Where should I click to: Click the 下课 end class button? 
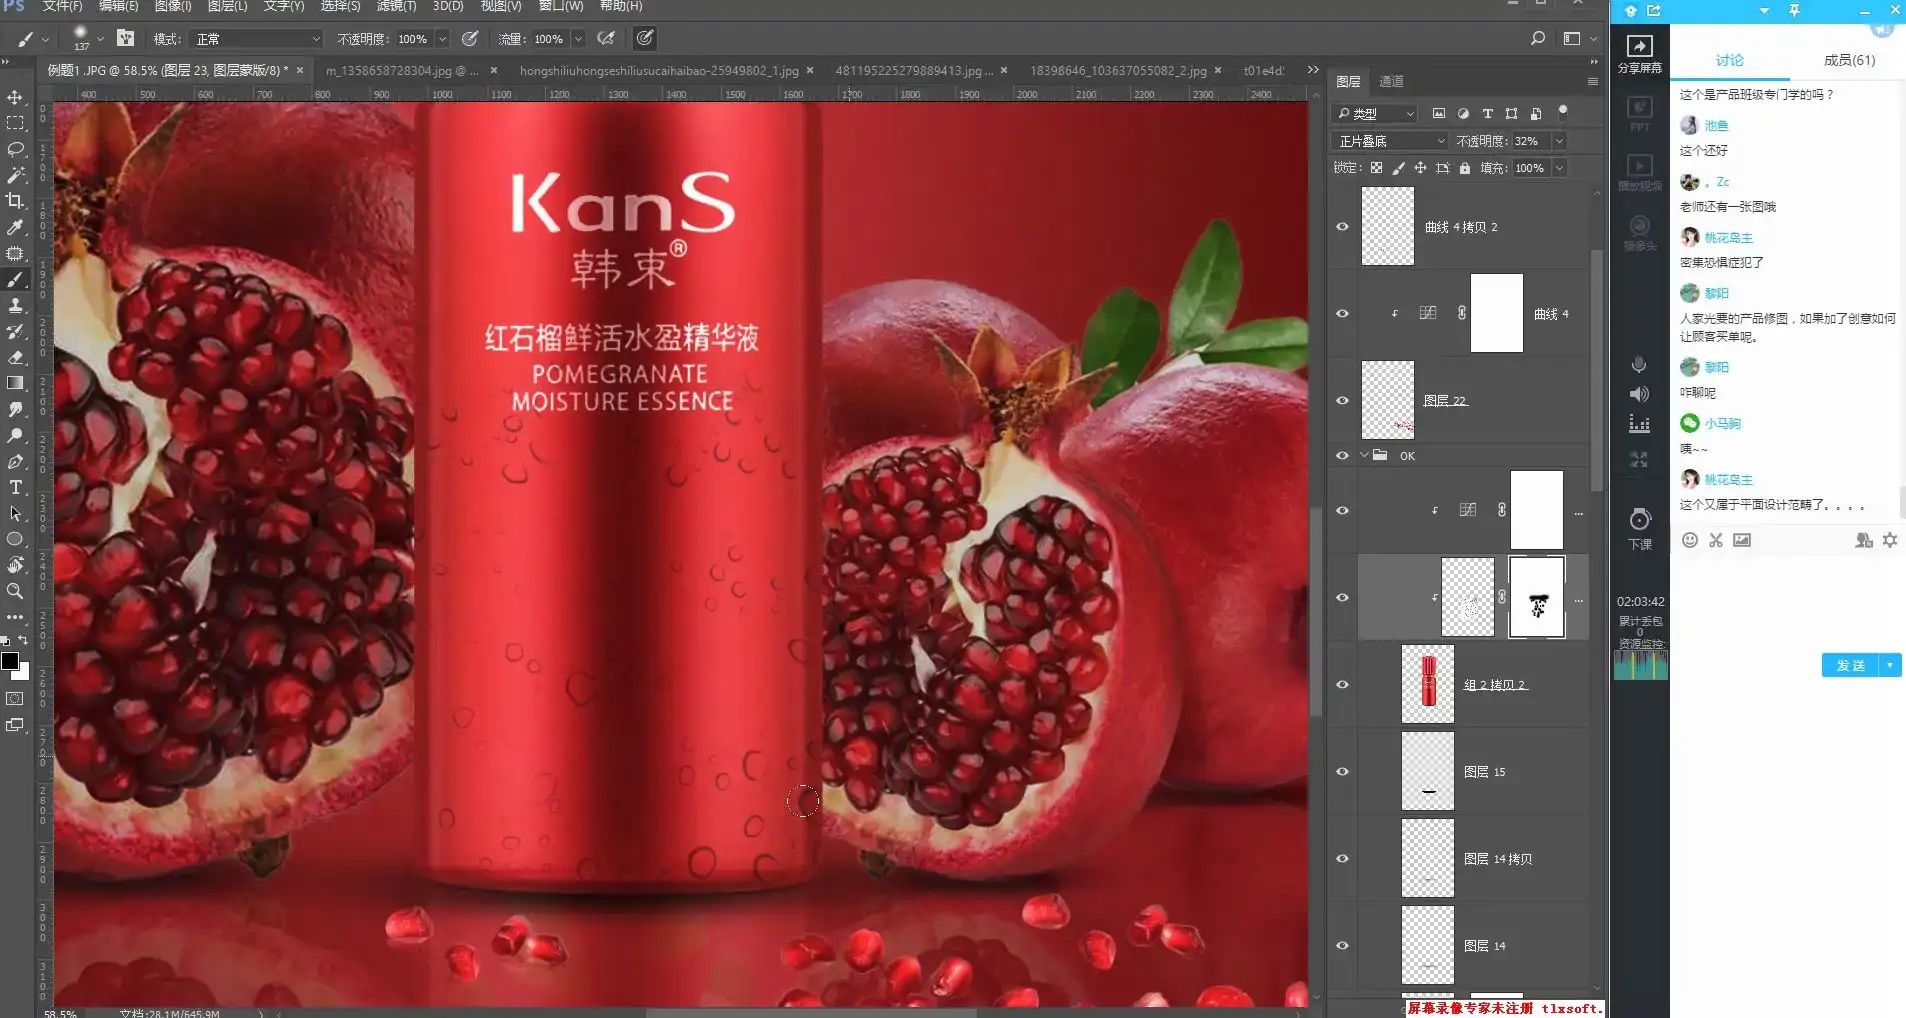[x=1639, y=528]
